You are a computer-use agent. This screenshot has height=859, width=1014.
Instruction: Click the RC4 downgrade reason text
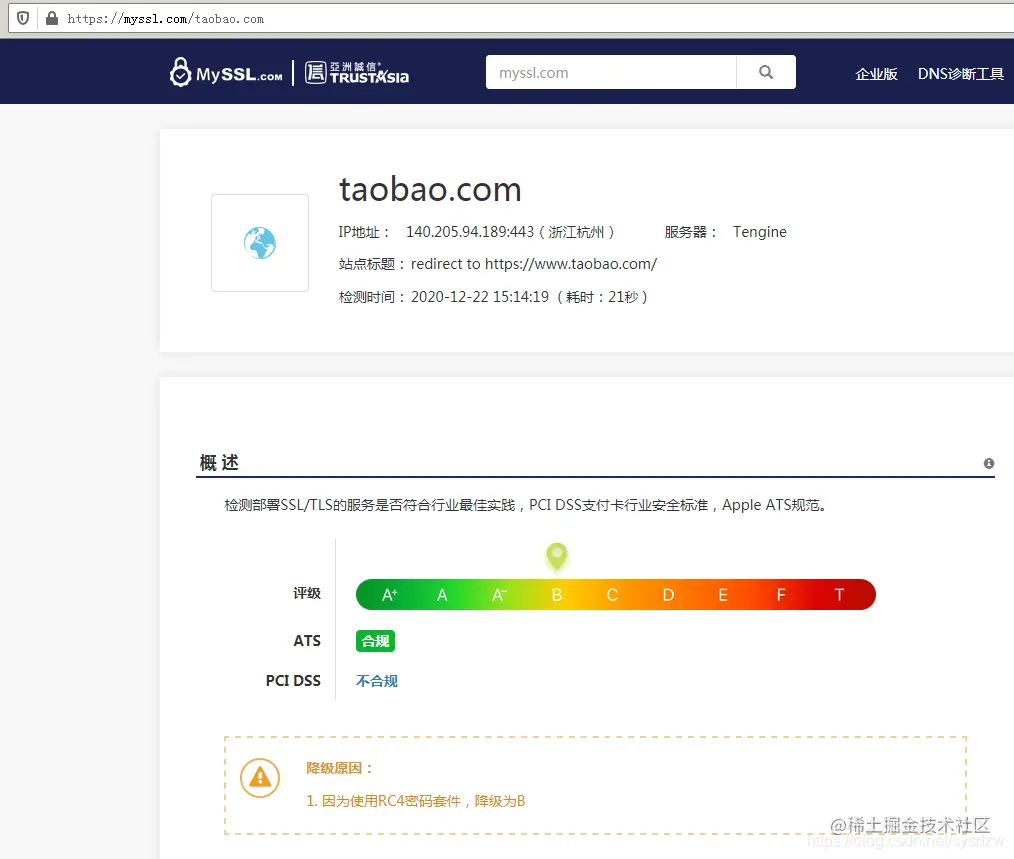[416, 801]
